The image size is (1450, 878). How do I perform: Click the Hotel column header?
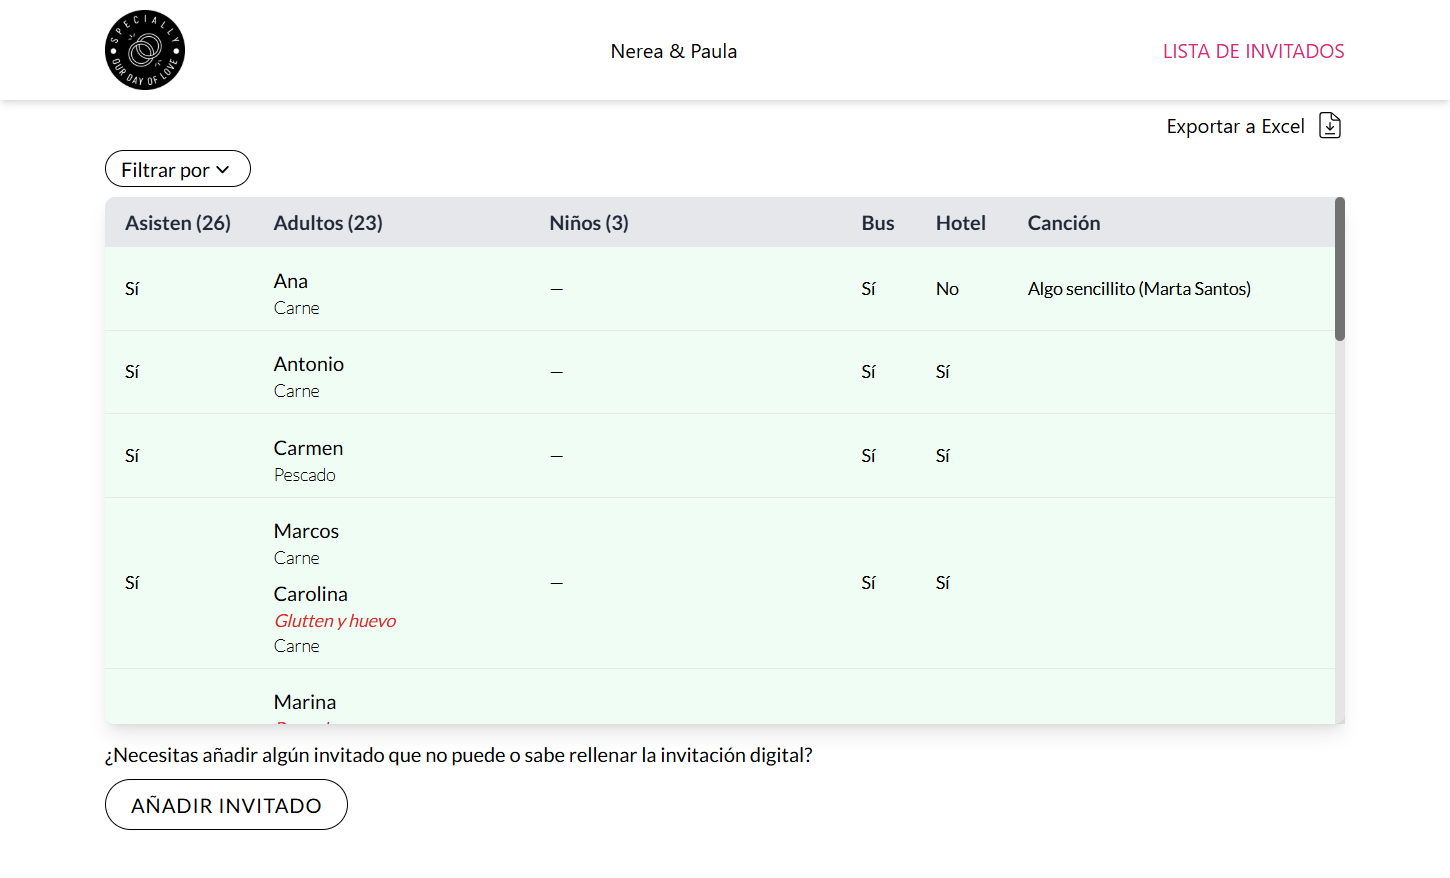[961, 223]
